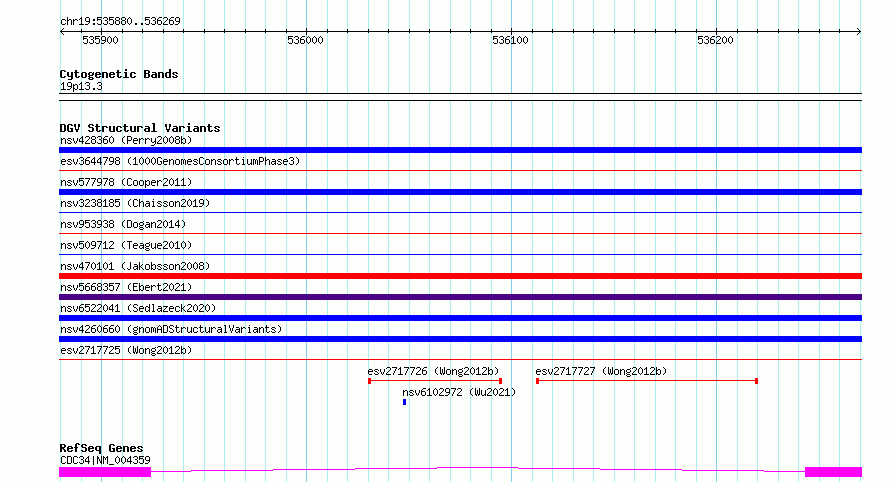Click the left arrow of the ruler
The height and width of the screenshot is (482, 890).
tap(62, 32)
